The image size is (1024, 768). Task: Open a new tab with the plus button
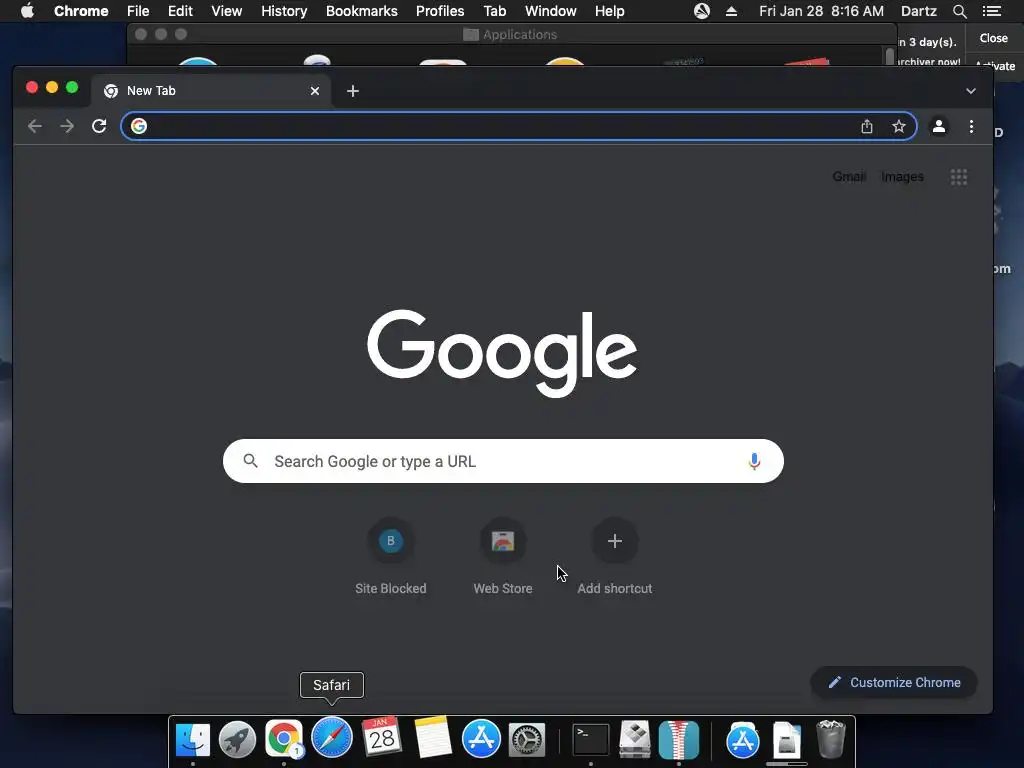(353, 91)
